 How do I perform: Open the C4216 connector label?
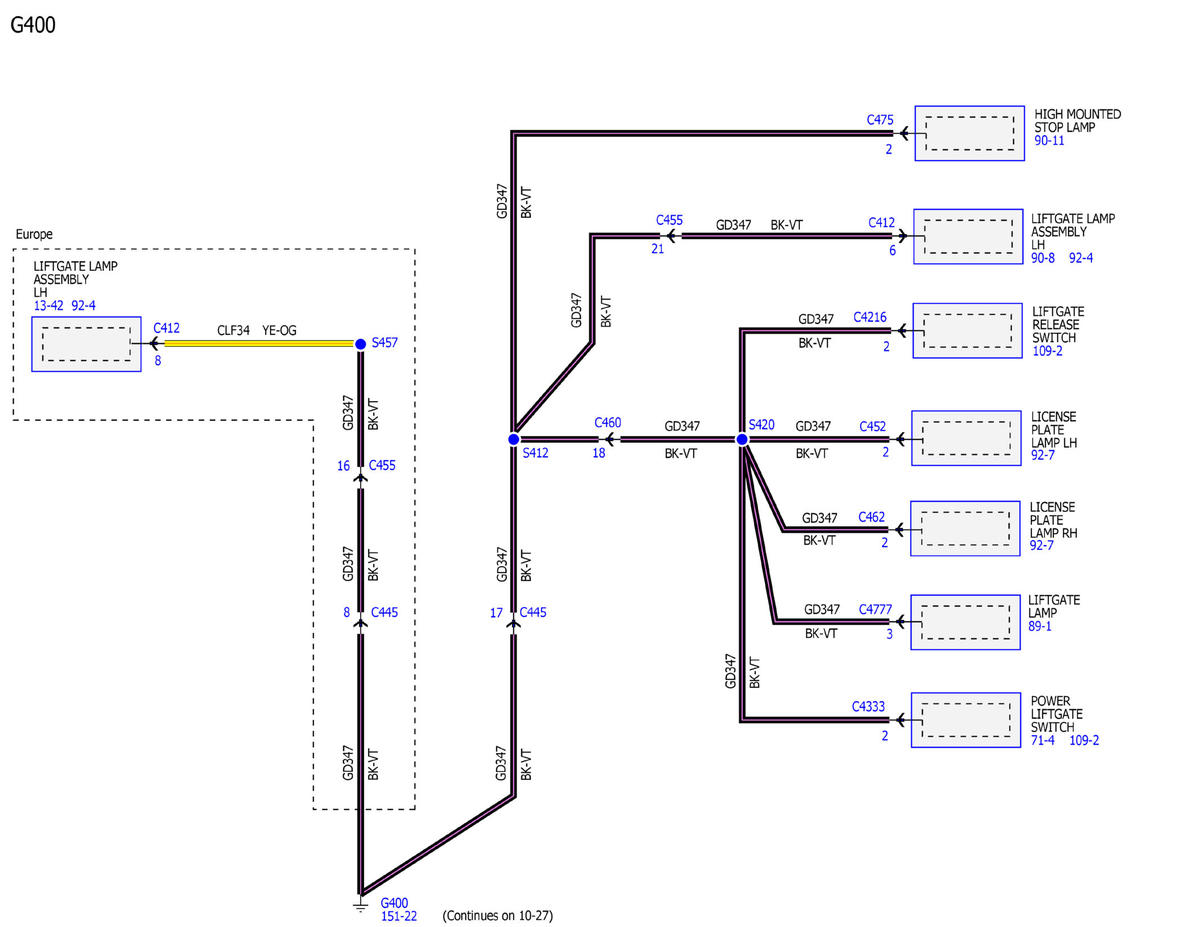(870, 317)
